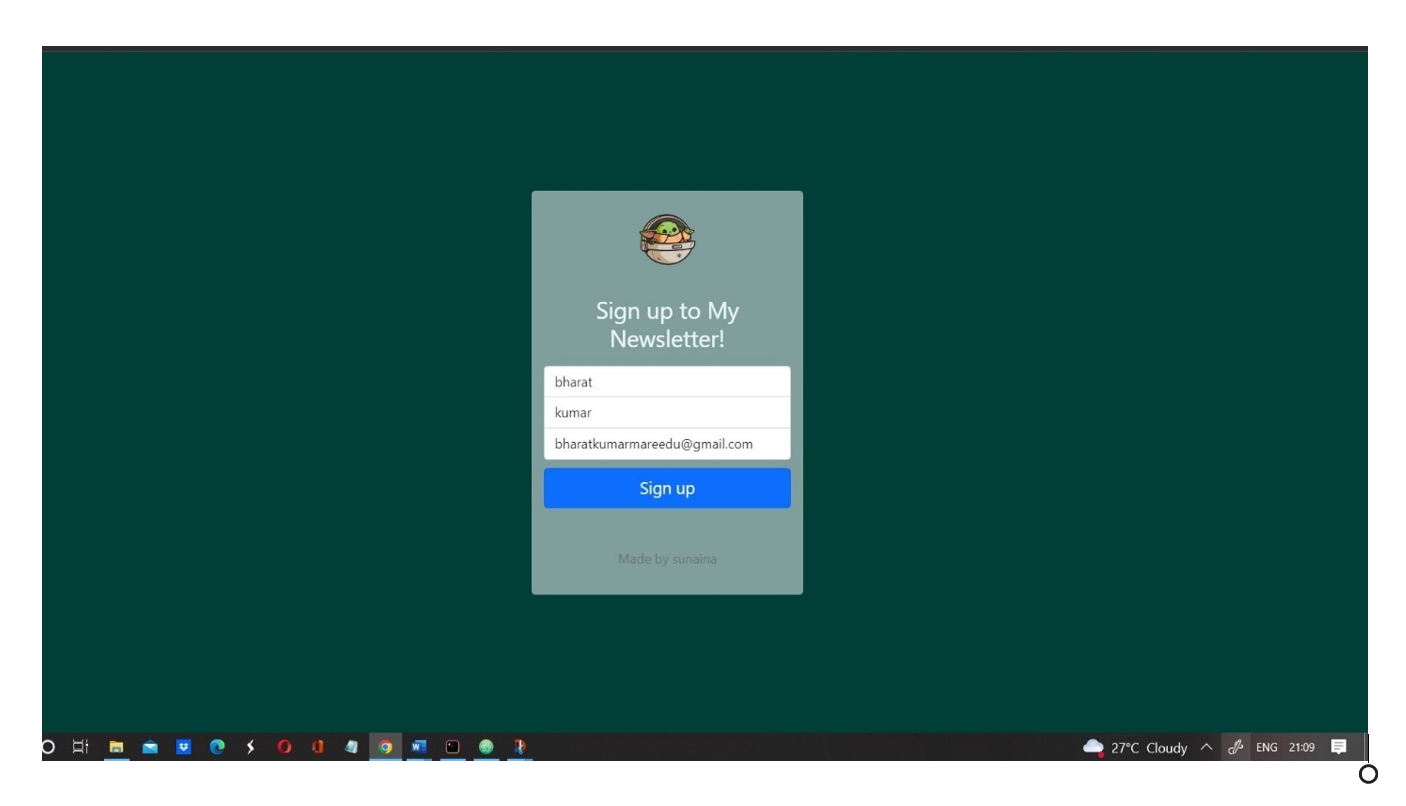The height and width of the screenshot is (806, 1406).
Task: Open File Explorer from the taskbar
Action: pyautogui.click(x=116, y=747)
